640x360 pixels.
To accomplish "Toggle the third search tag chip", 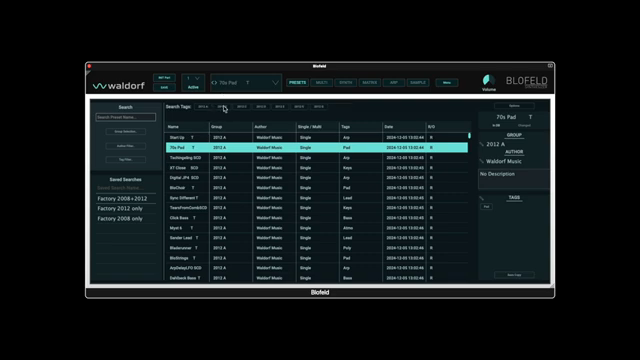I will tap(242, 107).
